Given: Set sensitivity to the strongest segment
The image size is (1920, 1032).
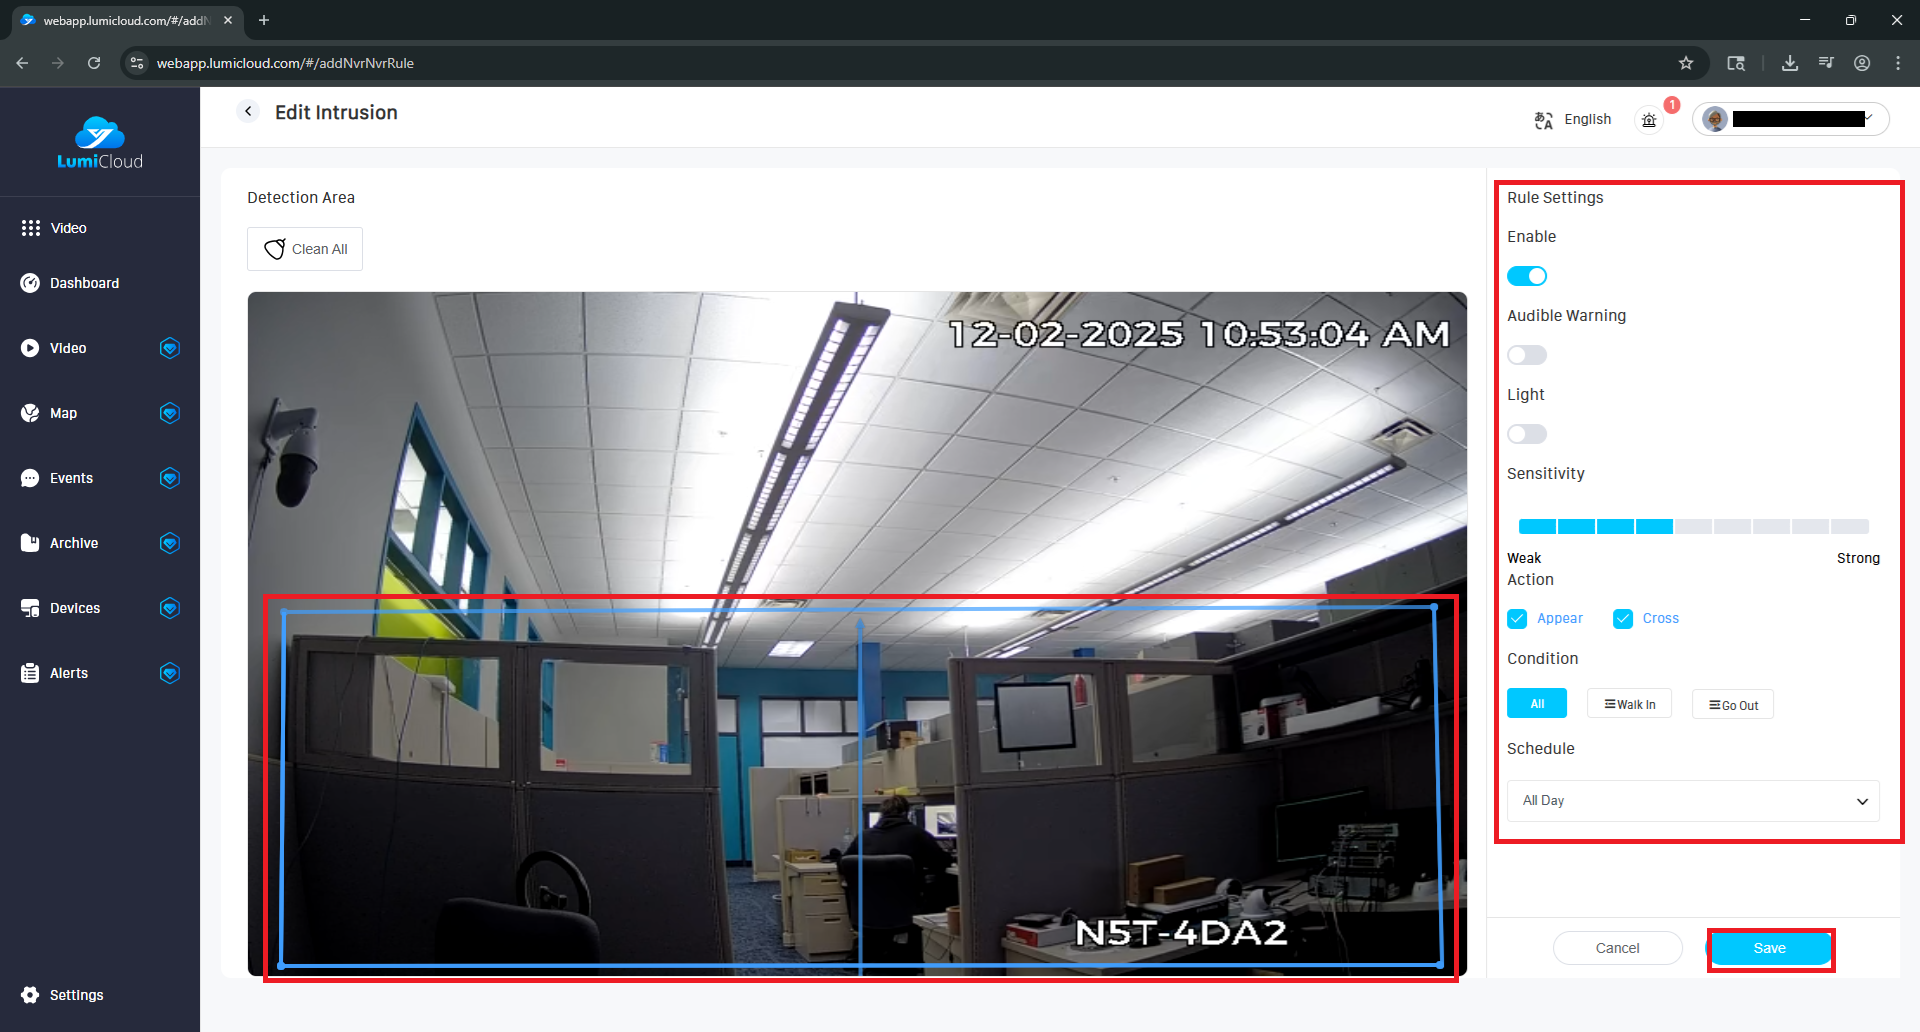Looking at the screenshot, I should [1849, 527].
